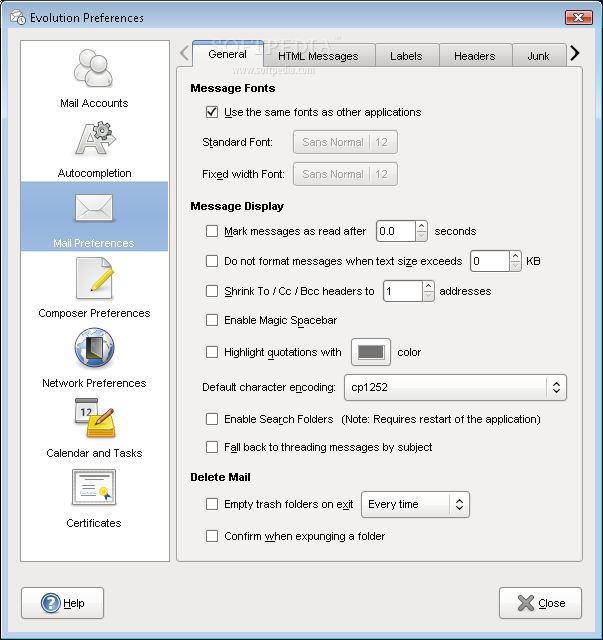This screenshot has height=640, width=603.
Task: Open the Every time dropdown
Action: 415,504
